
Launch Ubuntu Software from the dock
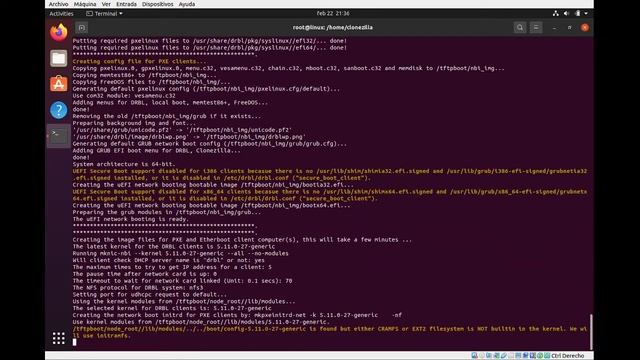point(59,84)
